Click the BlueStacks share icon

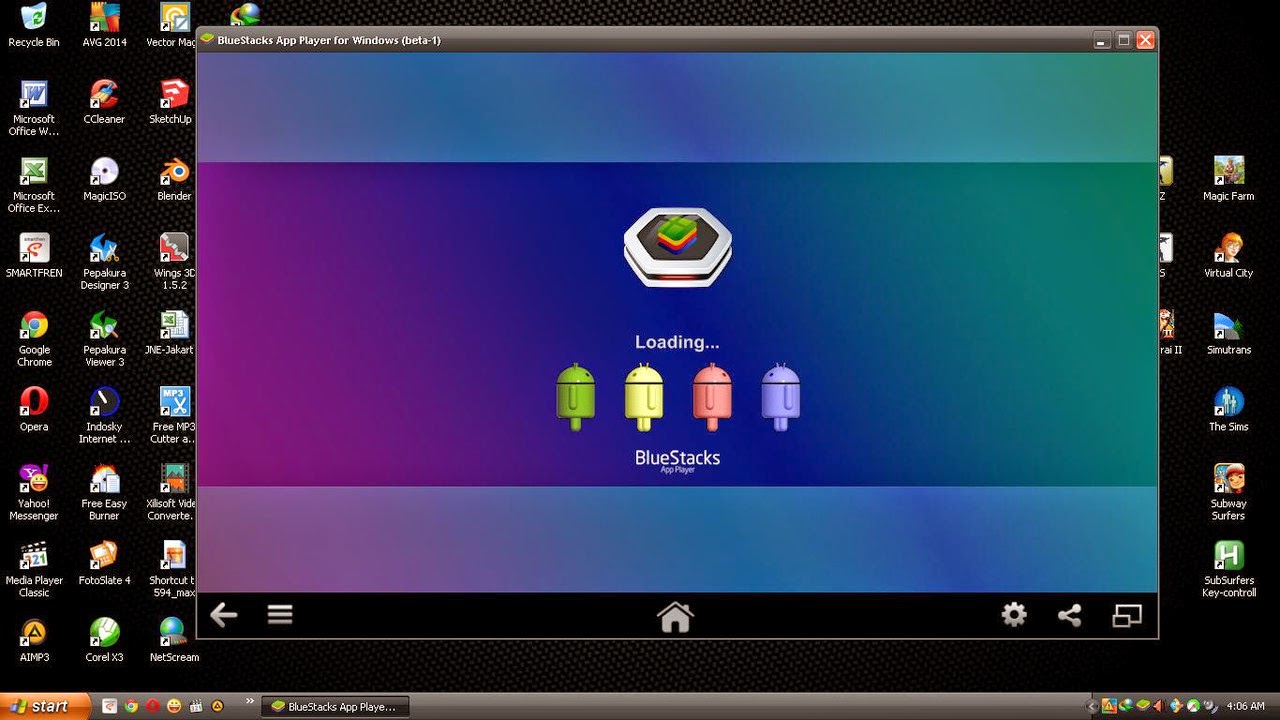(1070, 616)
